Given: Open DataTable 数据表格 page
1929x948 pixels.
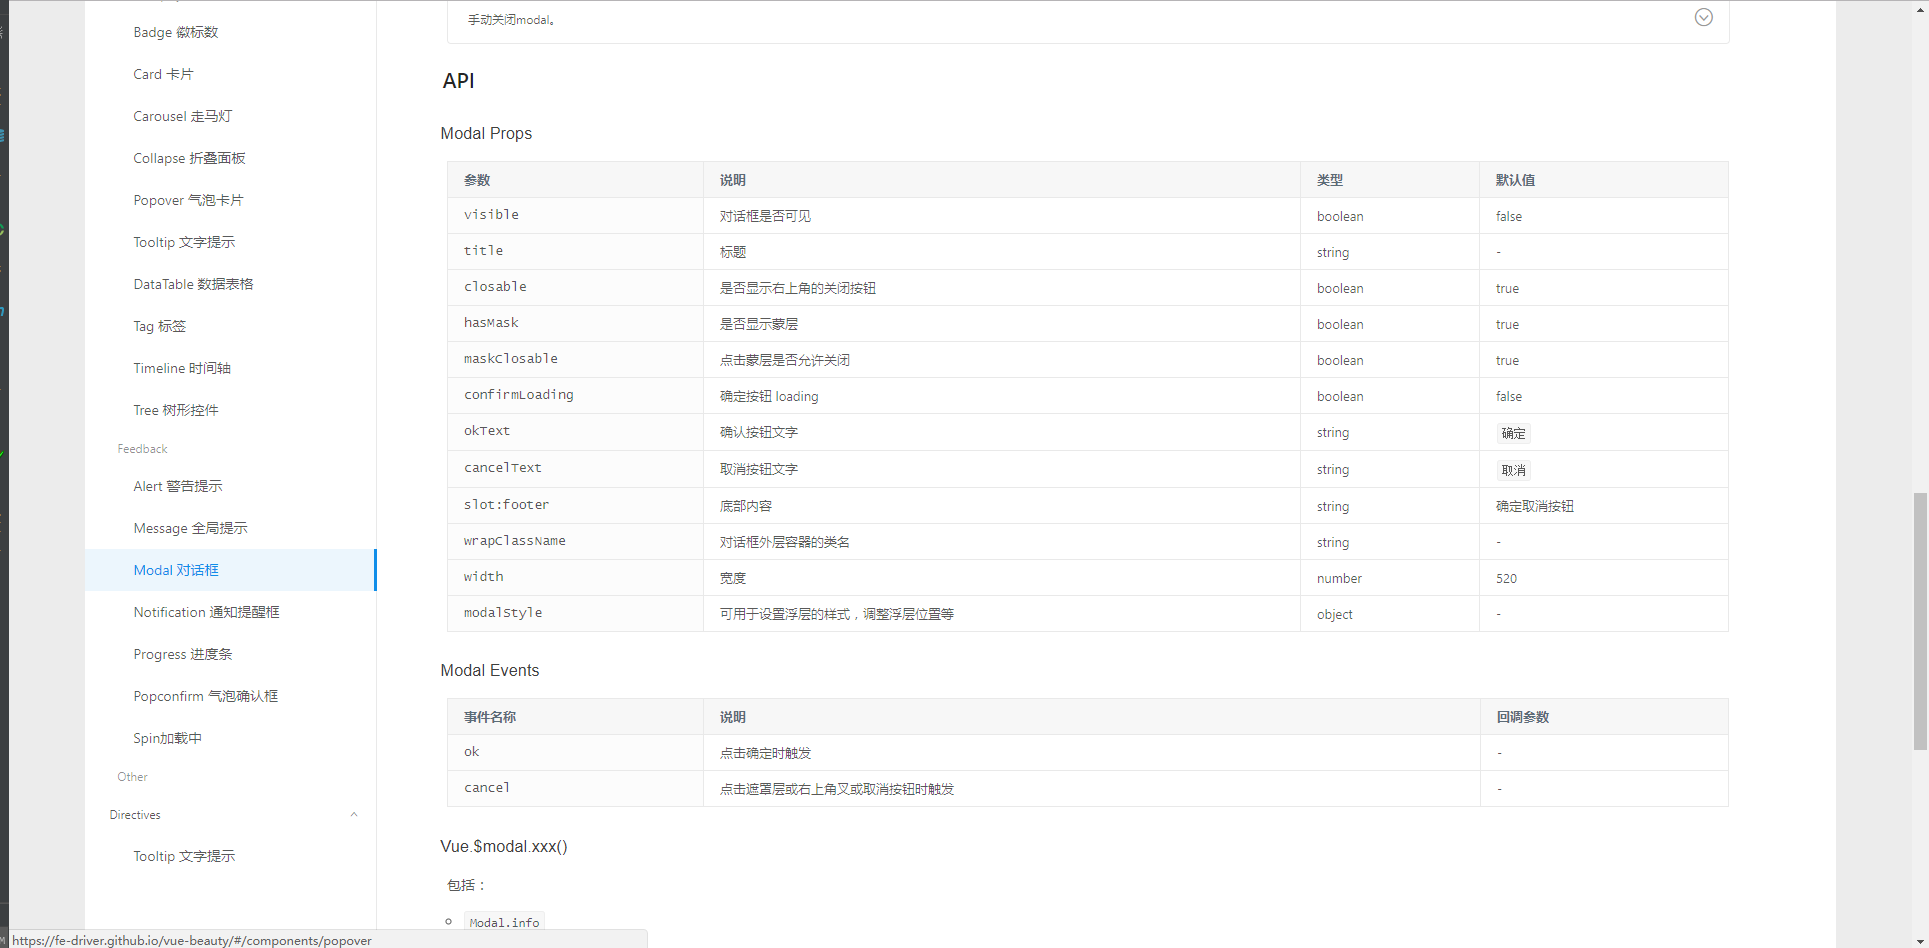Looking at the screenshot, I should click(x=193, y=284).
